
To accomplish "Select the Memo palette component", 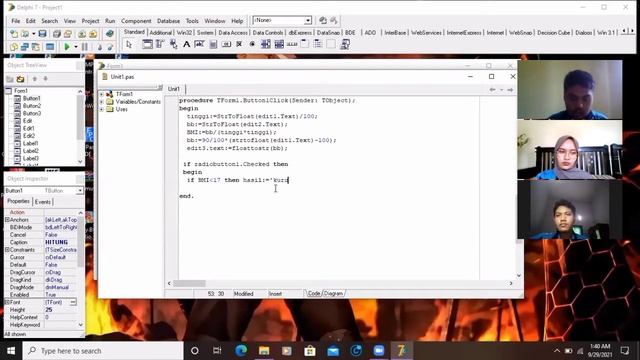I will [x=213, y=44].
